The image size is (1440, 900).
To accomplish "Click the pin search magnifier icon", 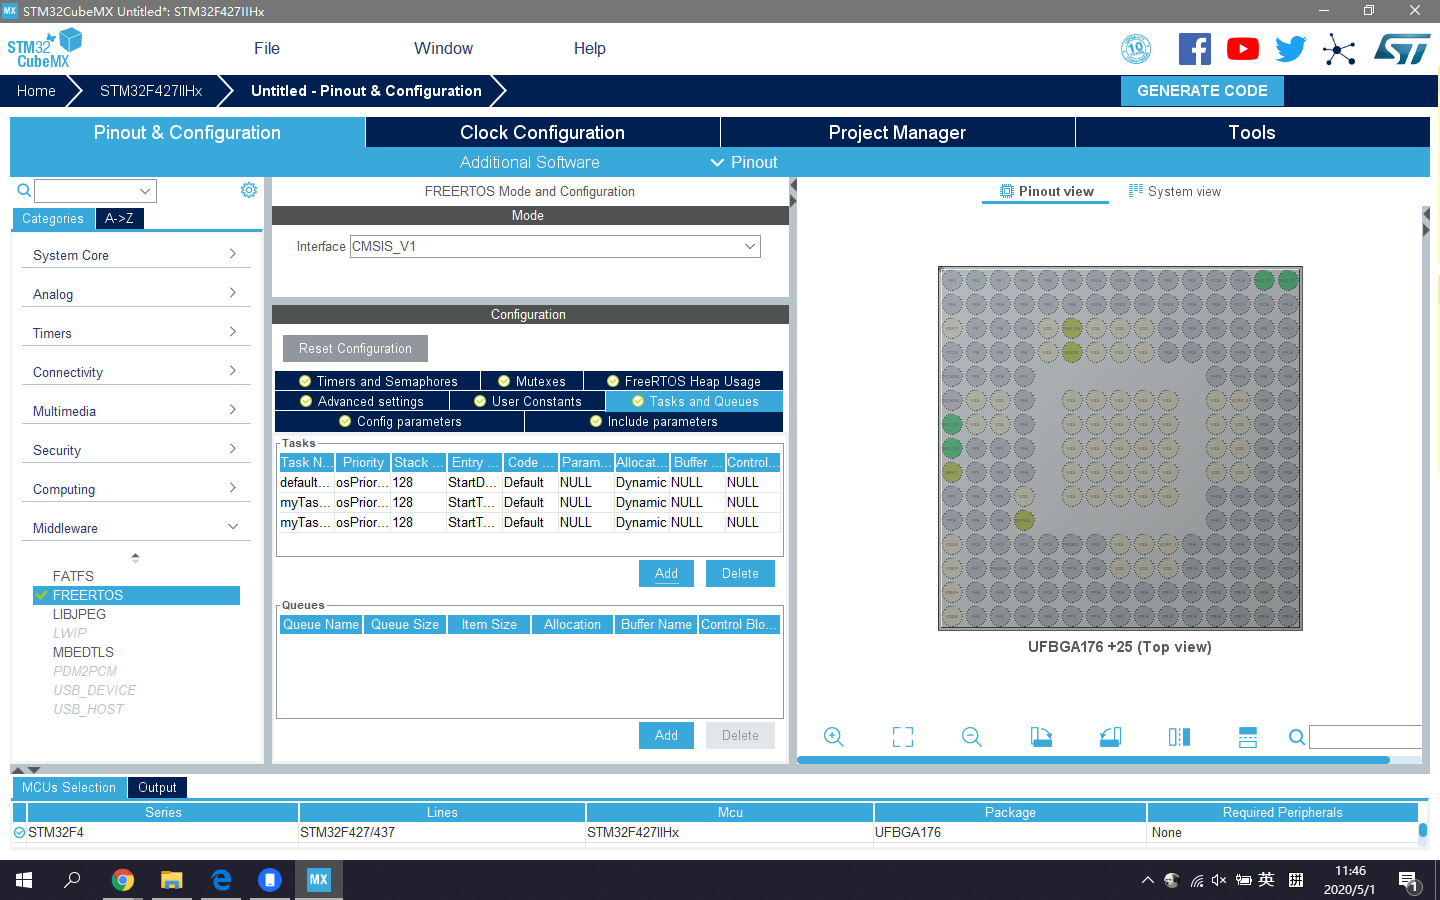I will click(1297, 737).
